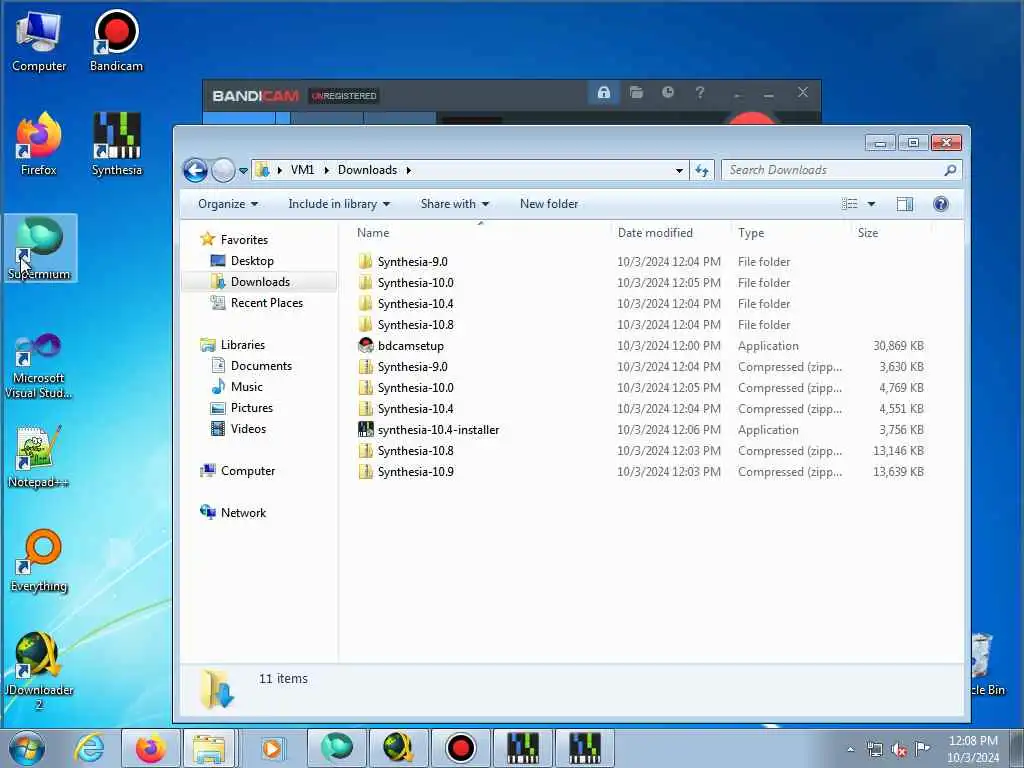This screenshot has width=1024, height=768.
Task: Toggle the Explorer preview pane button
Action: pyautogui.click(x=904, y=204)
